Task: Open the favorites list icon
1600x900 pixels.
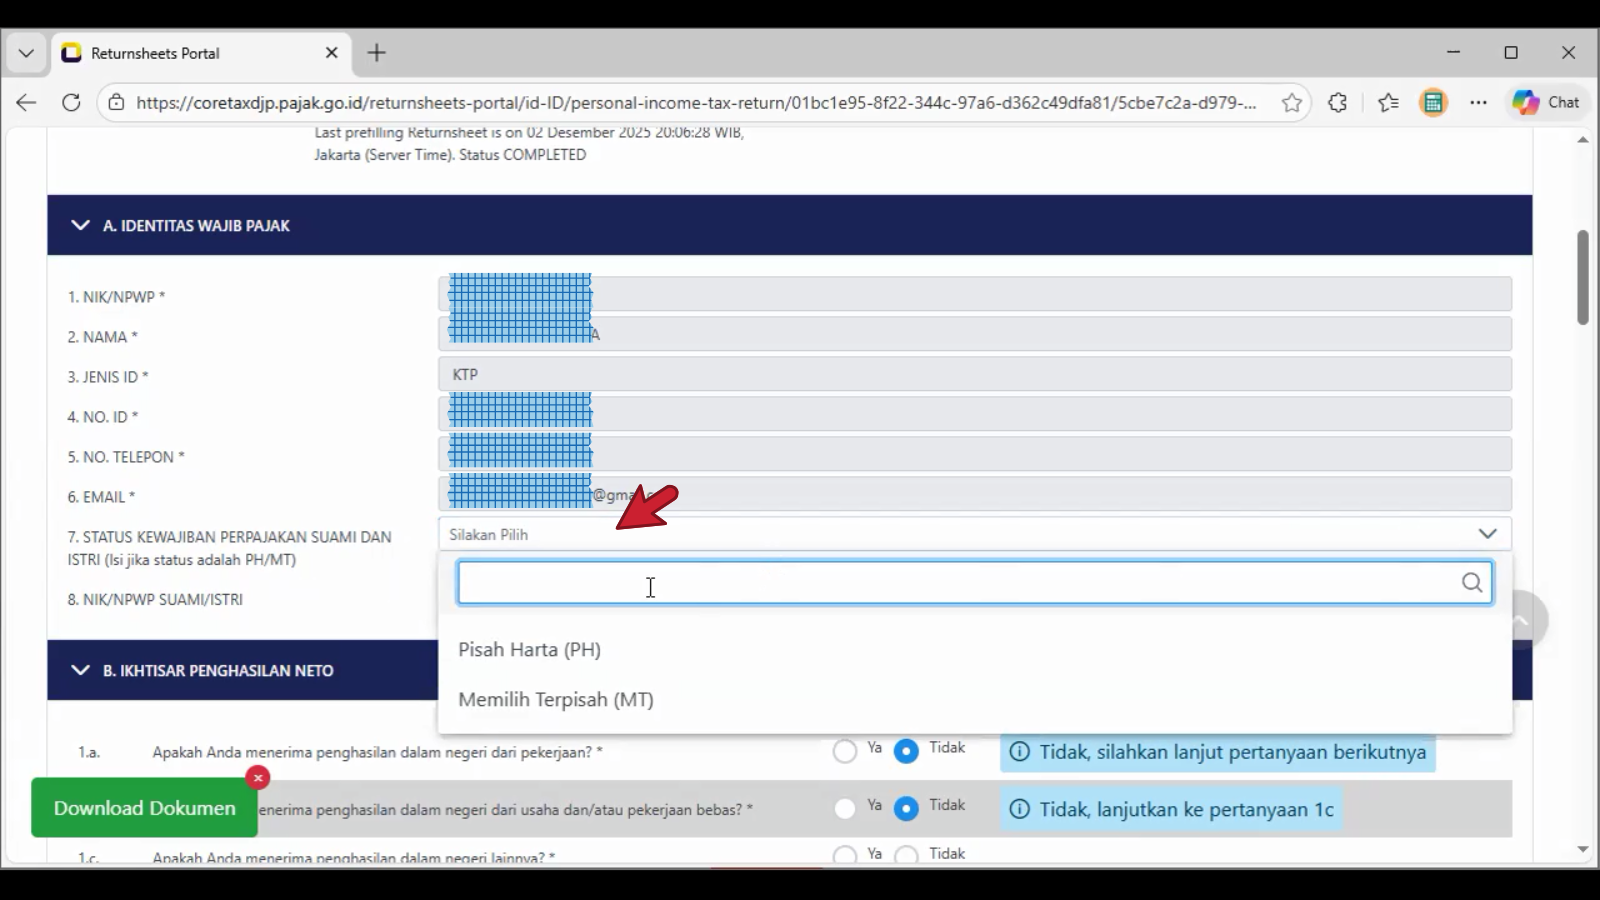Action: point(1388,102)
